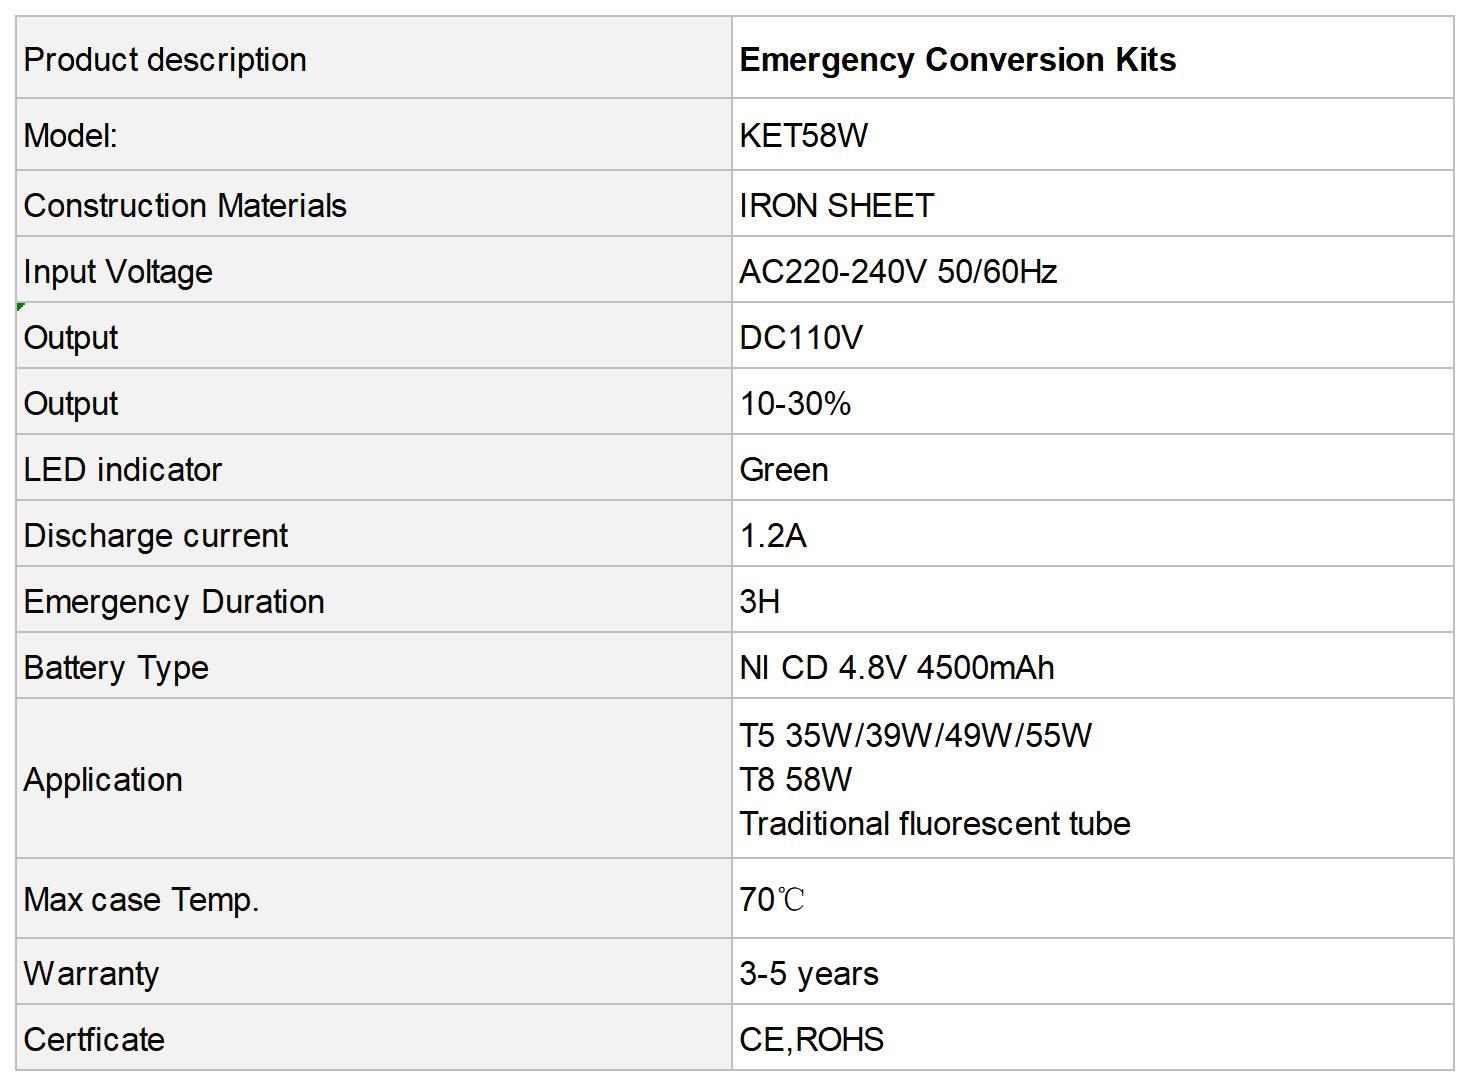Screen dimensions: 1470x1086
Task: Select the 'Traditional fluorescent tube' text
Action: (935, 823)
